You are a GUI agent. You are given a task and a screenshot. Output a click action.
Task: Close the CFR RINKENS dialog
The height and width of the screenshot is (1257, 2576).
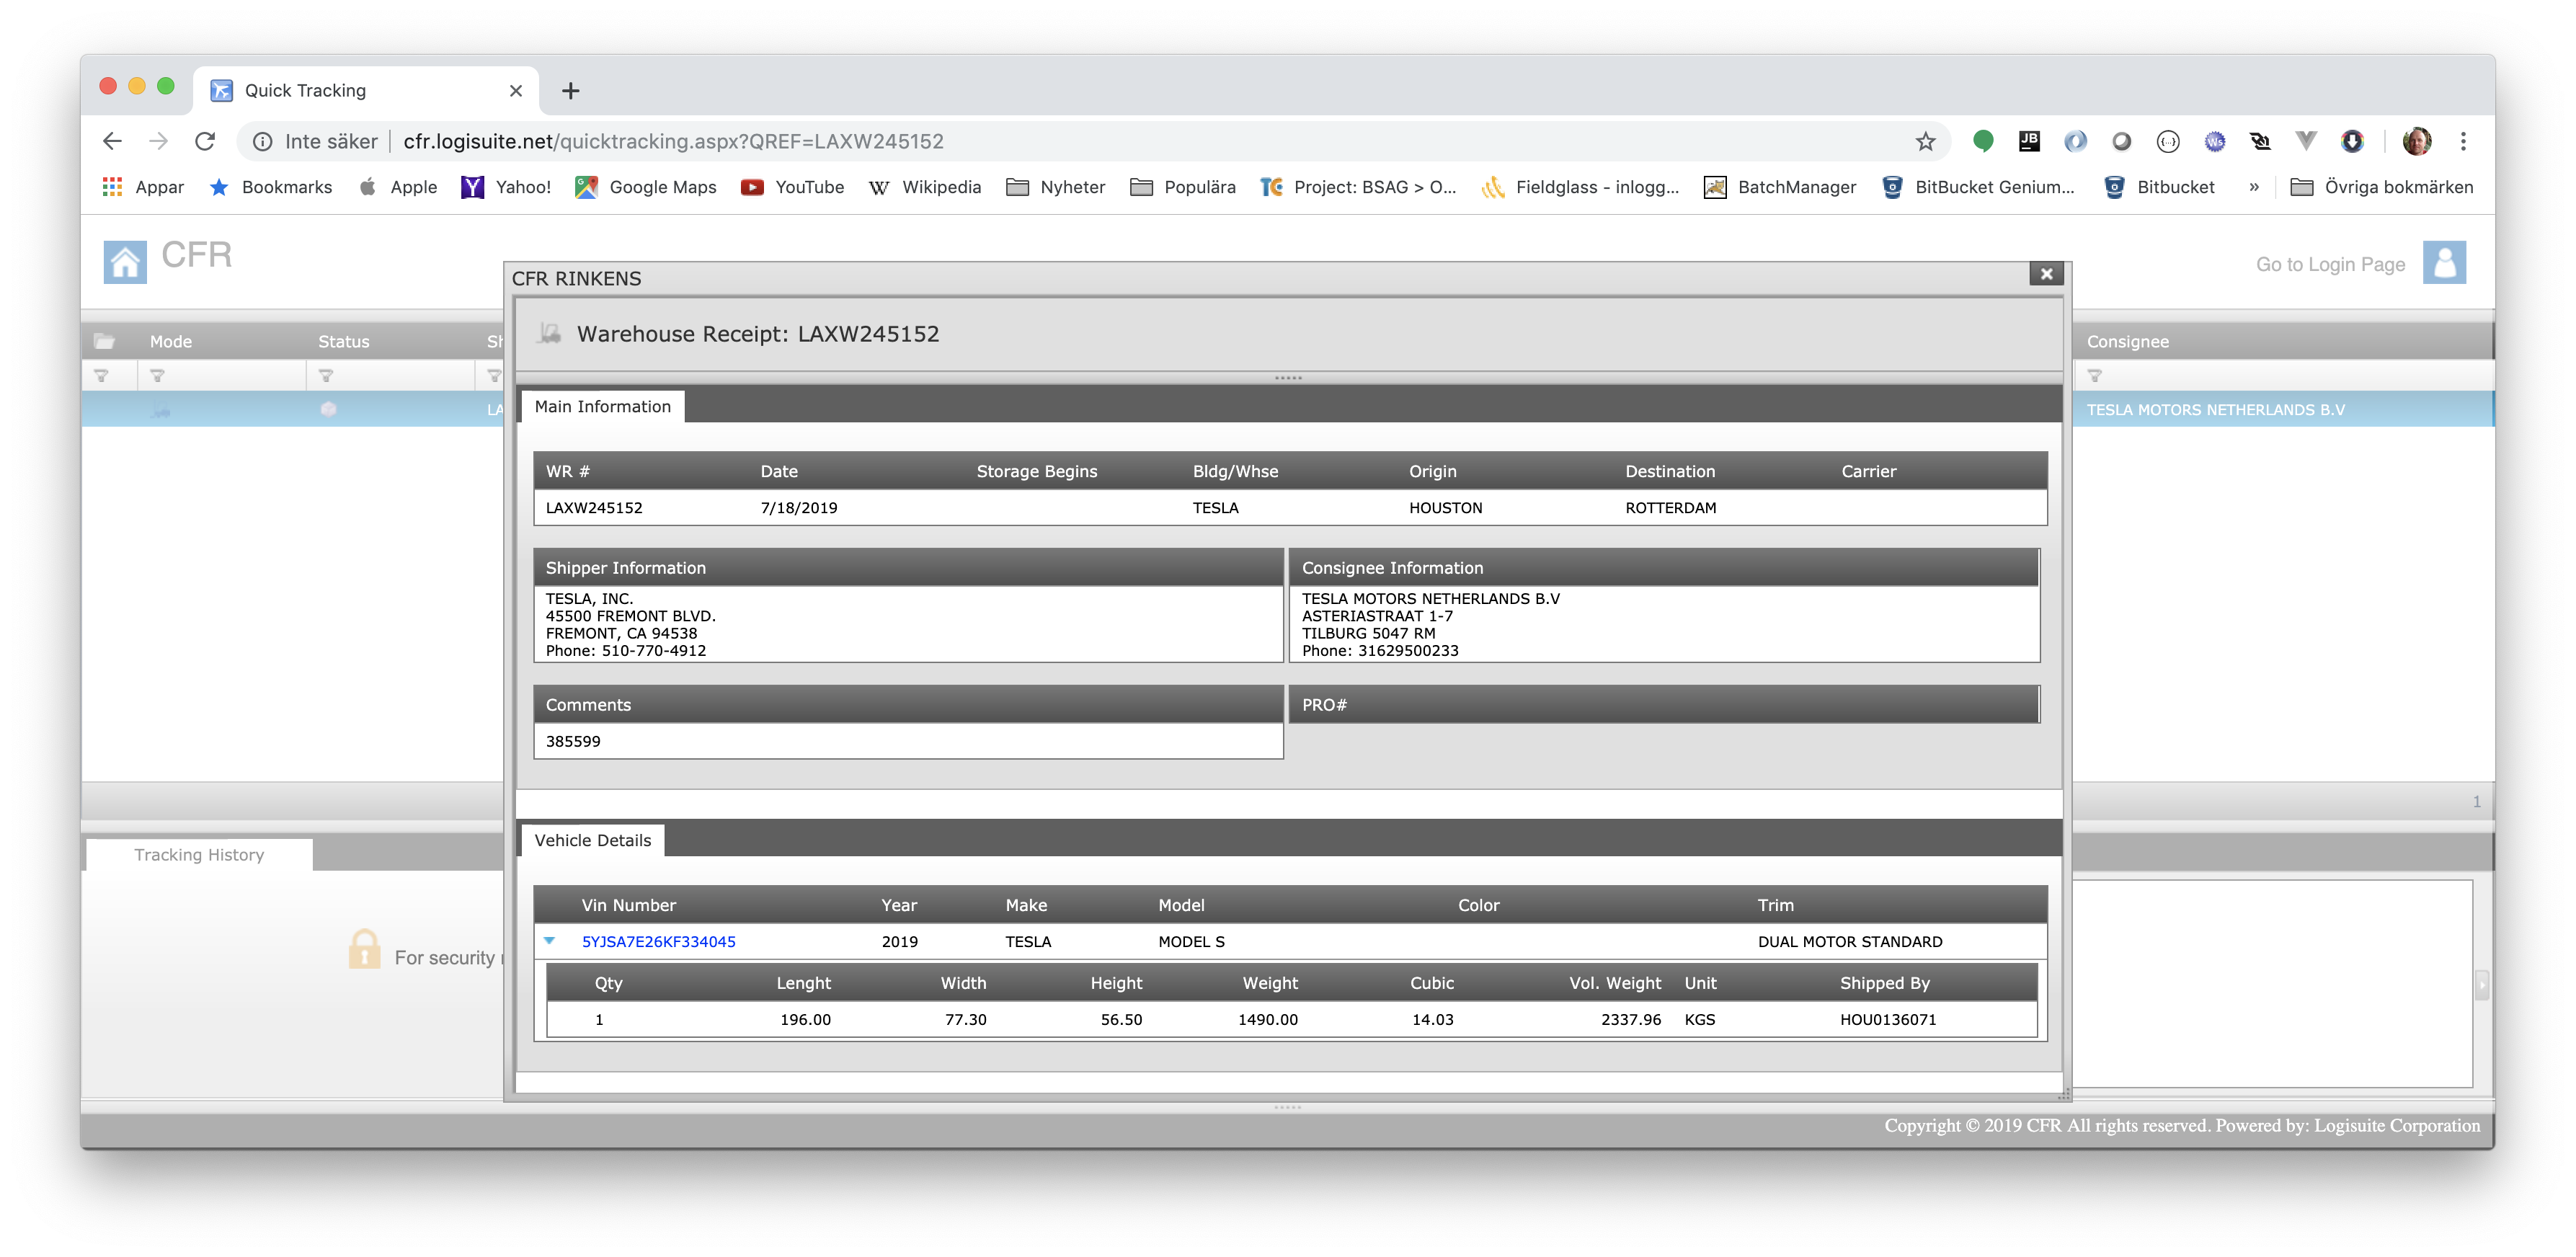[x=2046, y=274]
